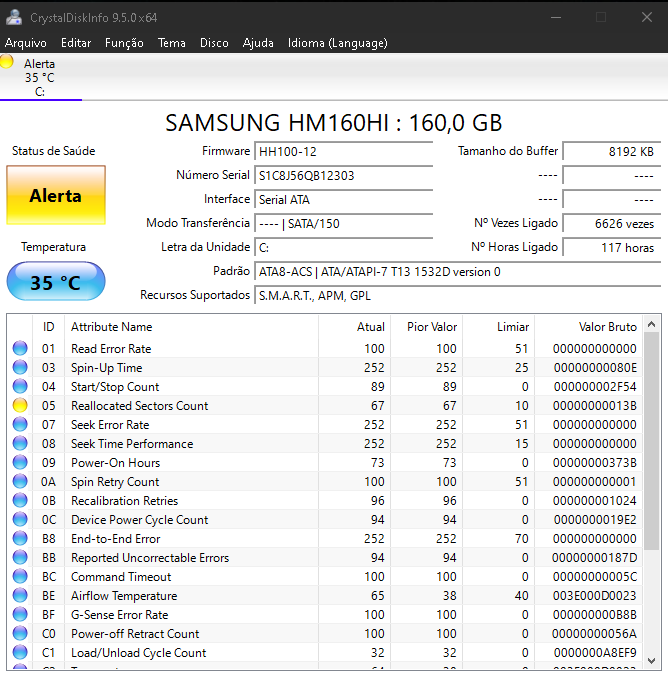This screenshot has height=676, width=668.
Task: Open the Idioma (Language) menu
Action: (338, 43)
